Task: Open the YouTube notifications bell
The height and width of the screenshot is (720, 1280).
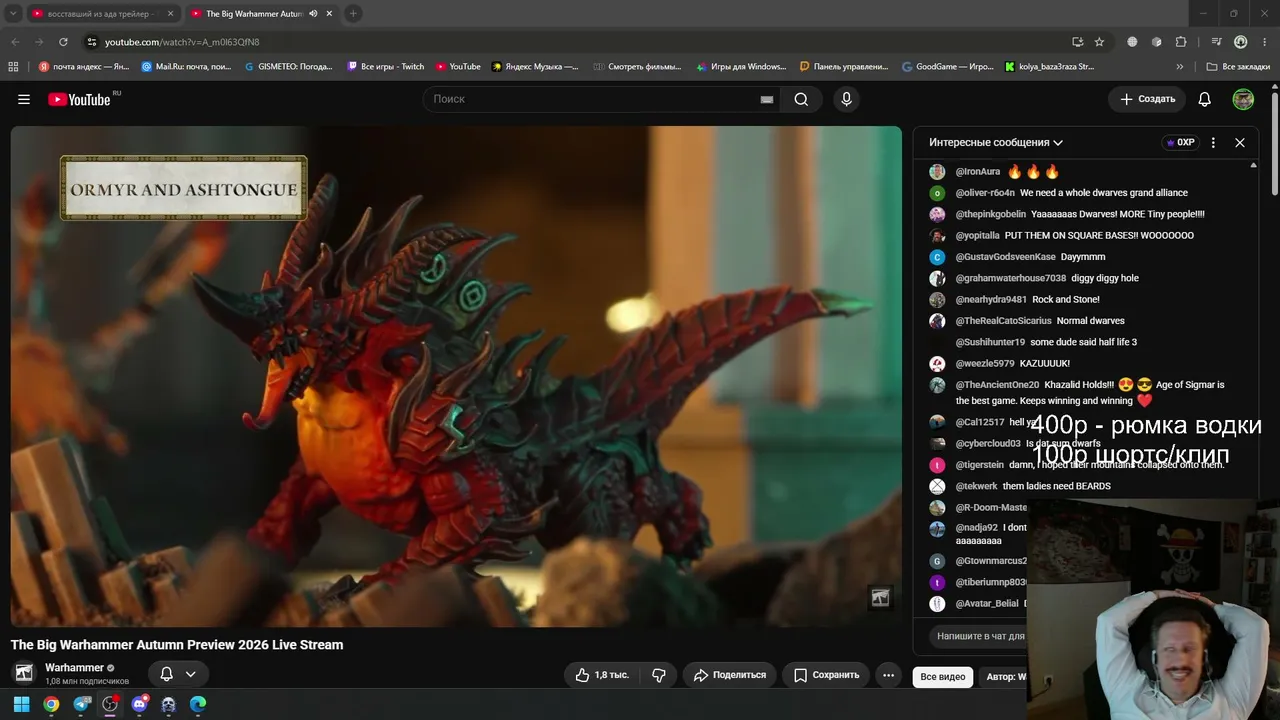Action: (x=1205, y=99)
